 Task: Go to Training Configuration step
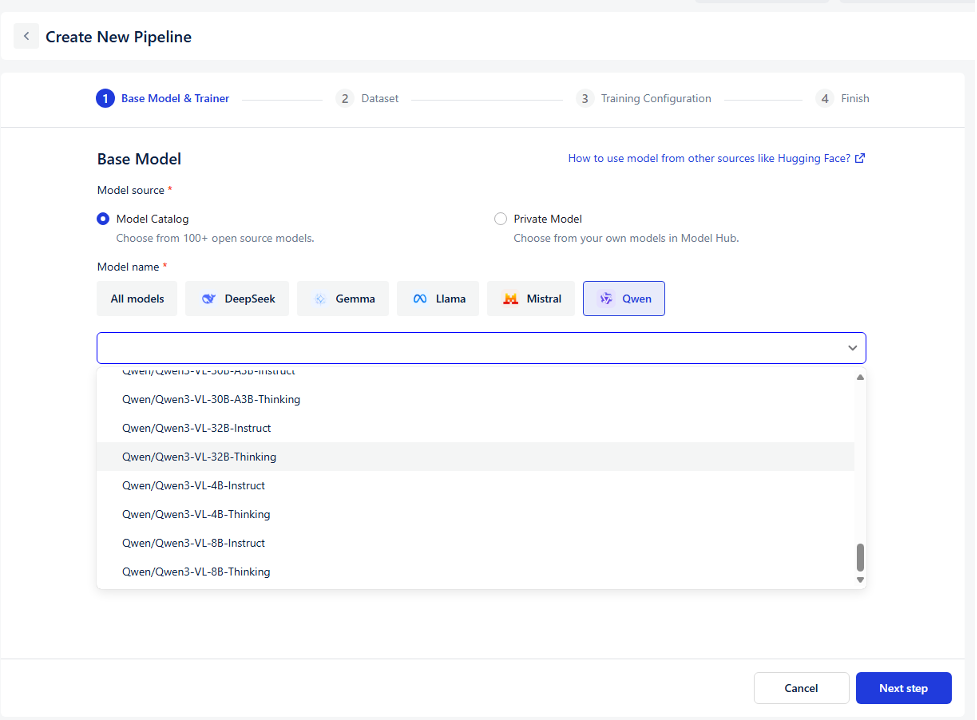click(655, 98)
